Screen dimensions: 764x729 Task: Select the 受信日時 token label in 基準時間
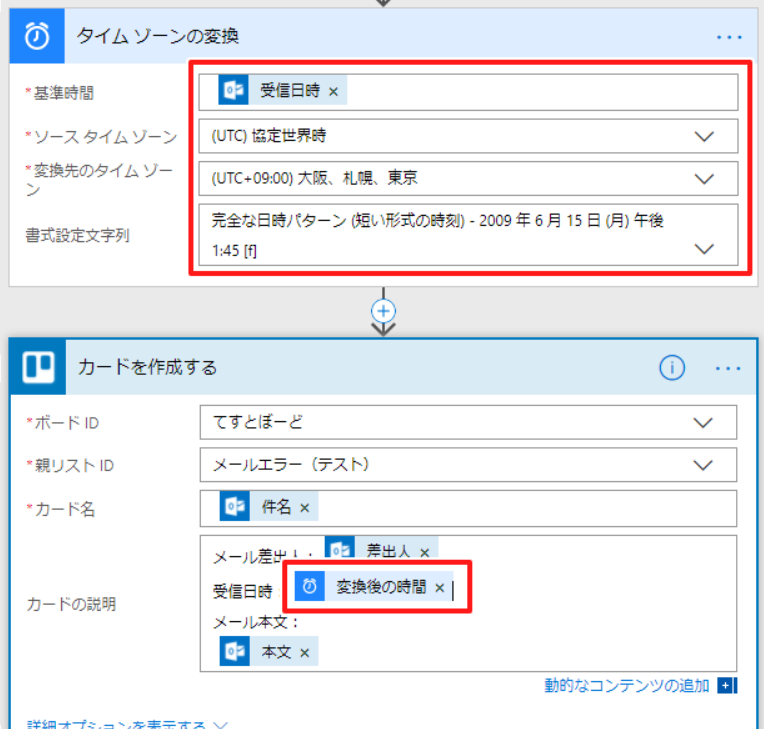click(290, 90)
